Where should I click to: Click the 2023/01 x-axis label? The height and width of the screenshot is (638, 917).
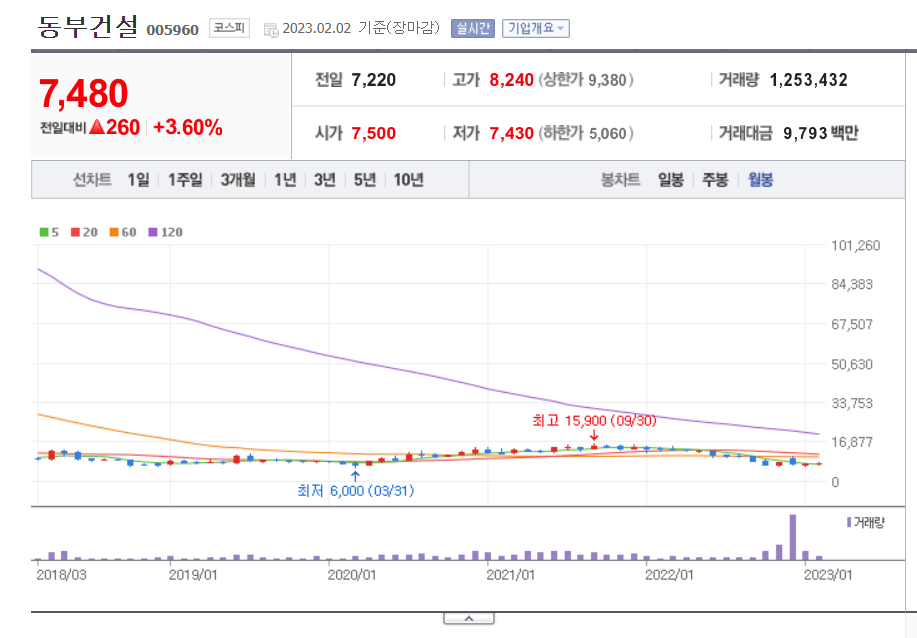point(828,575)
